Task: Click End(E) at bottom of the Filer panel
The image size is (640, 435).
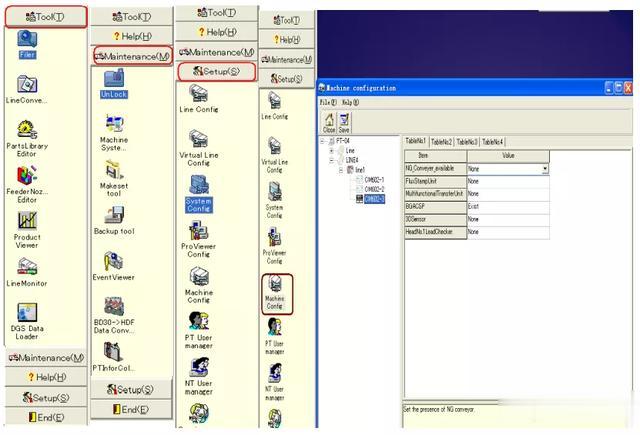Action: 47,417
